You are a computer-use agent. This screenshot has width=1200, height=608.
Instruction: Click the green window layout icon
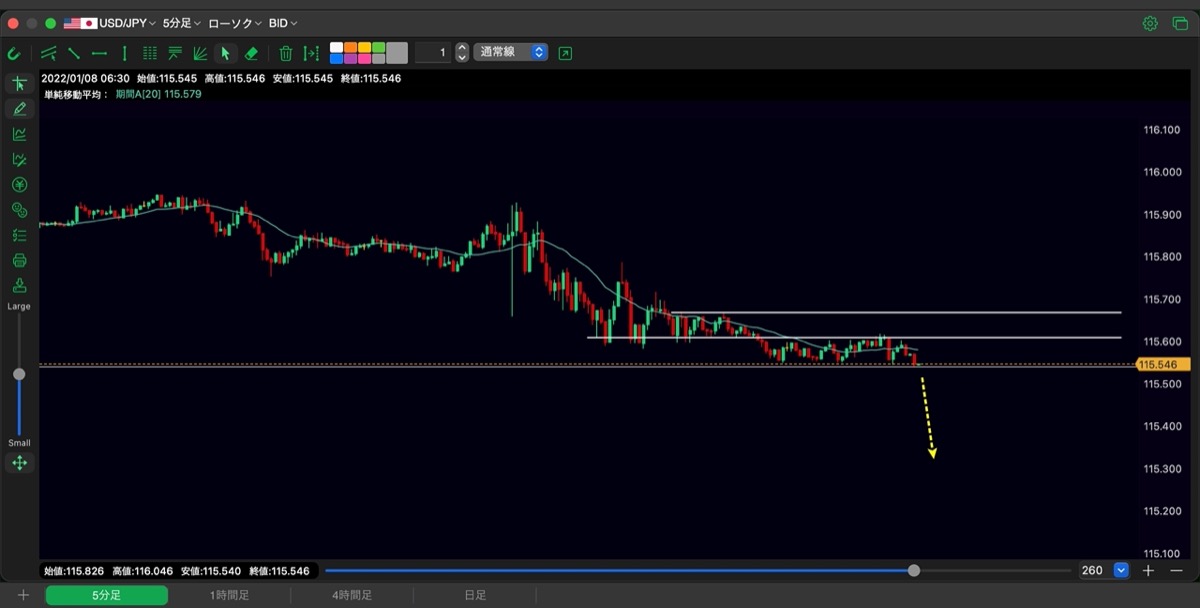[1180, 23]
